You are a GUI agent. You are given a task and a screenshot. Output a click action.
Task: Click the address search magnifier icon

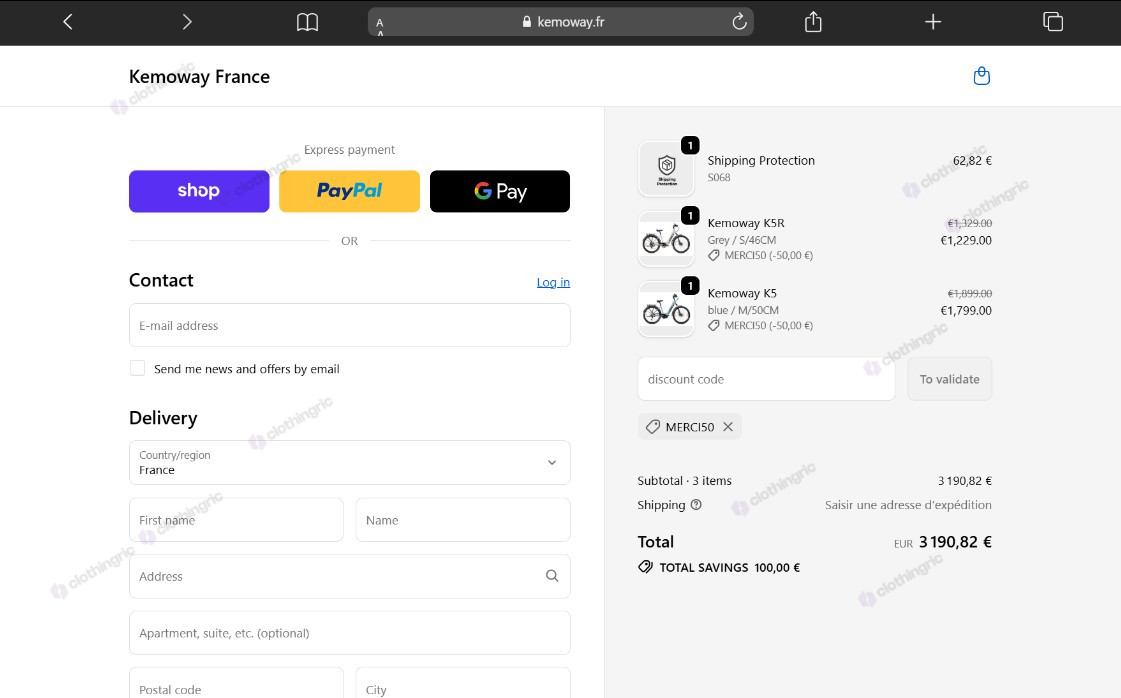(552, 576)
